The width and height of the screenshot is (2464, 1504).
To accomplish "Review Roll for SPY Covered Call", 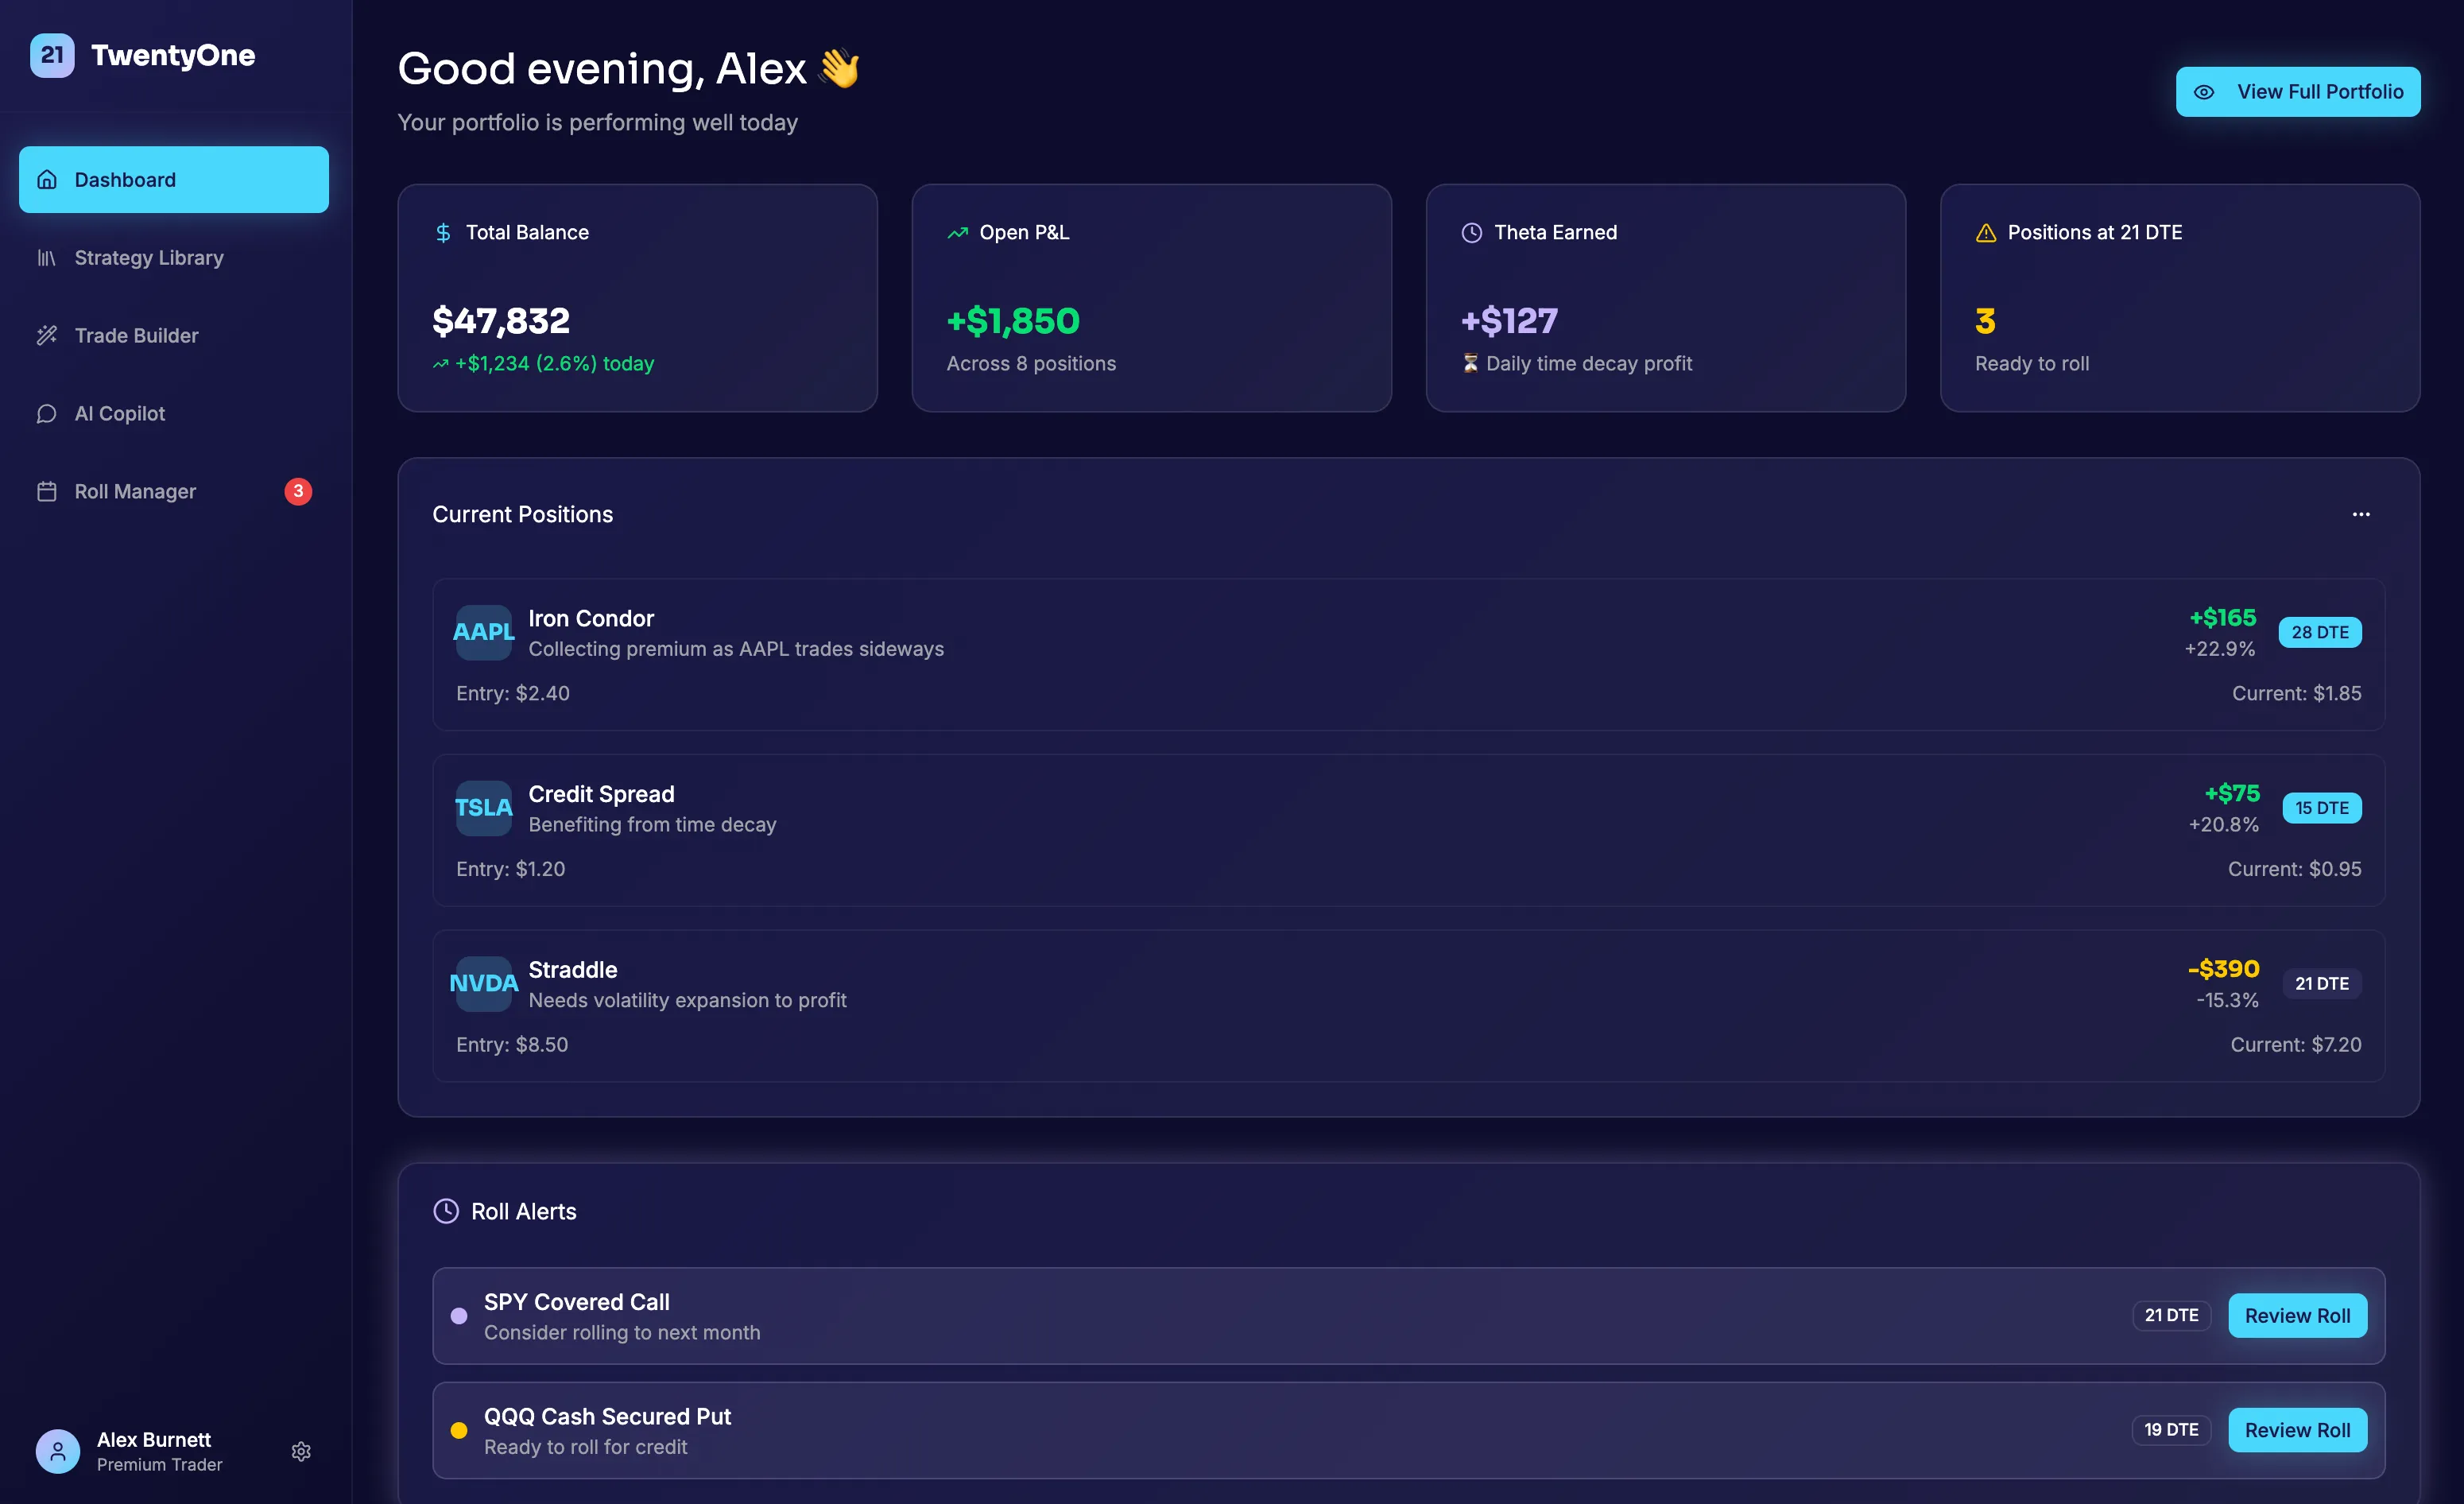I will click(x=2297, y=1316).
